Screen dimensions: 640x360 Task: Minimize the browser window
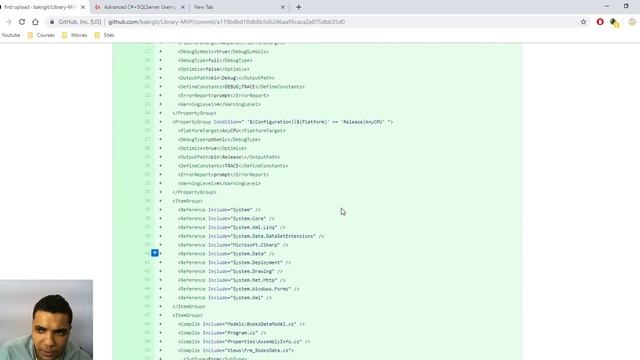coord(607,6)
